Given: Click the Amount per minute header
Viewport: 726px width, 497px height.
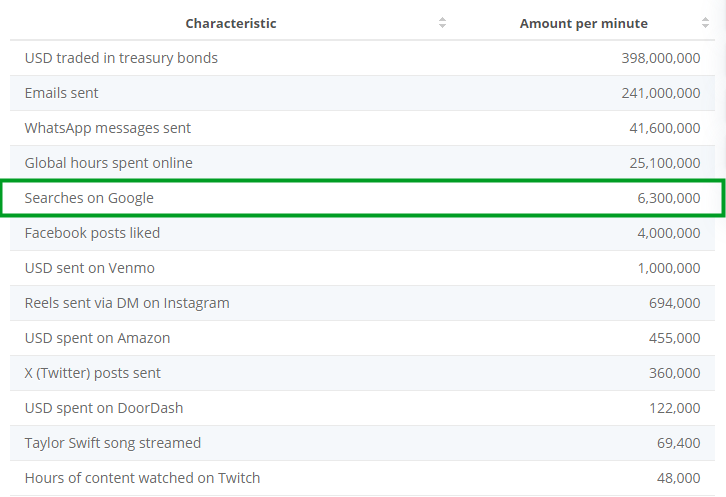Looking at the screenshot, I should point(583,23).
